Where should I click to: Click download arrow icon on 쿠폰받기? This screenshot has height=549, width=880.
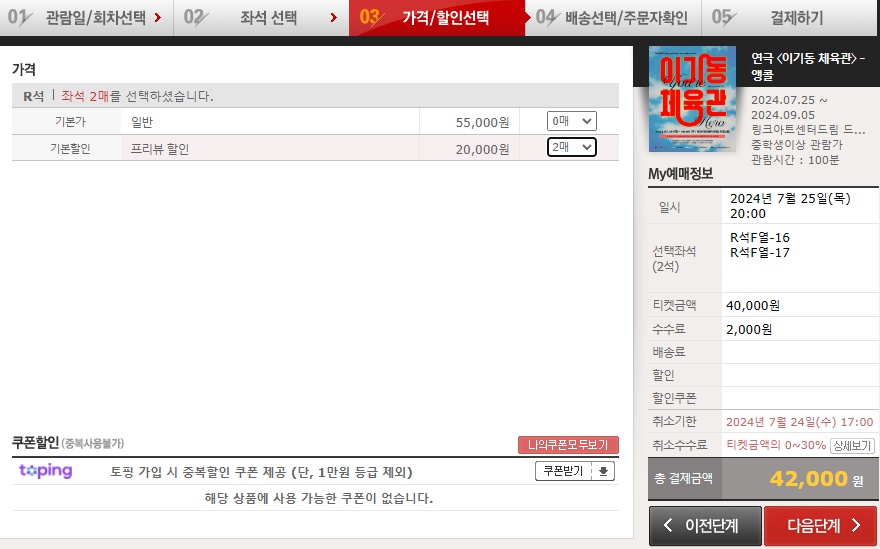point(603,471)
